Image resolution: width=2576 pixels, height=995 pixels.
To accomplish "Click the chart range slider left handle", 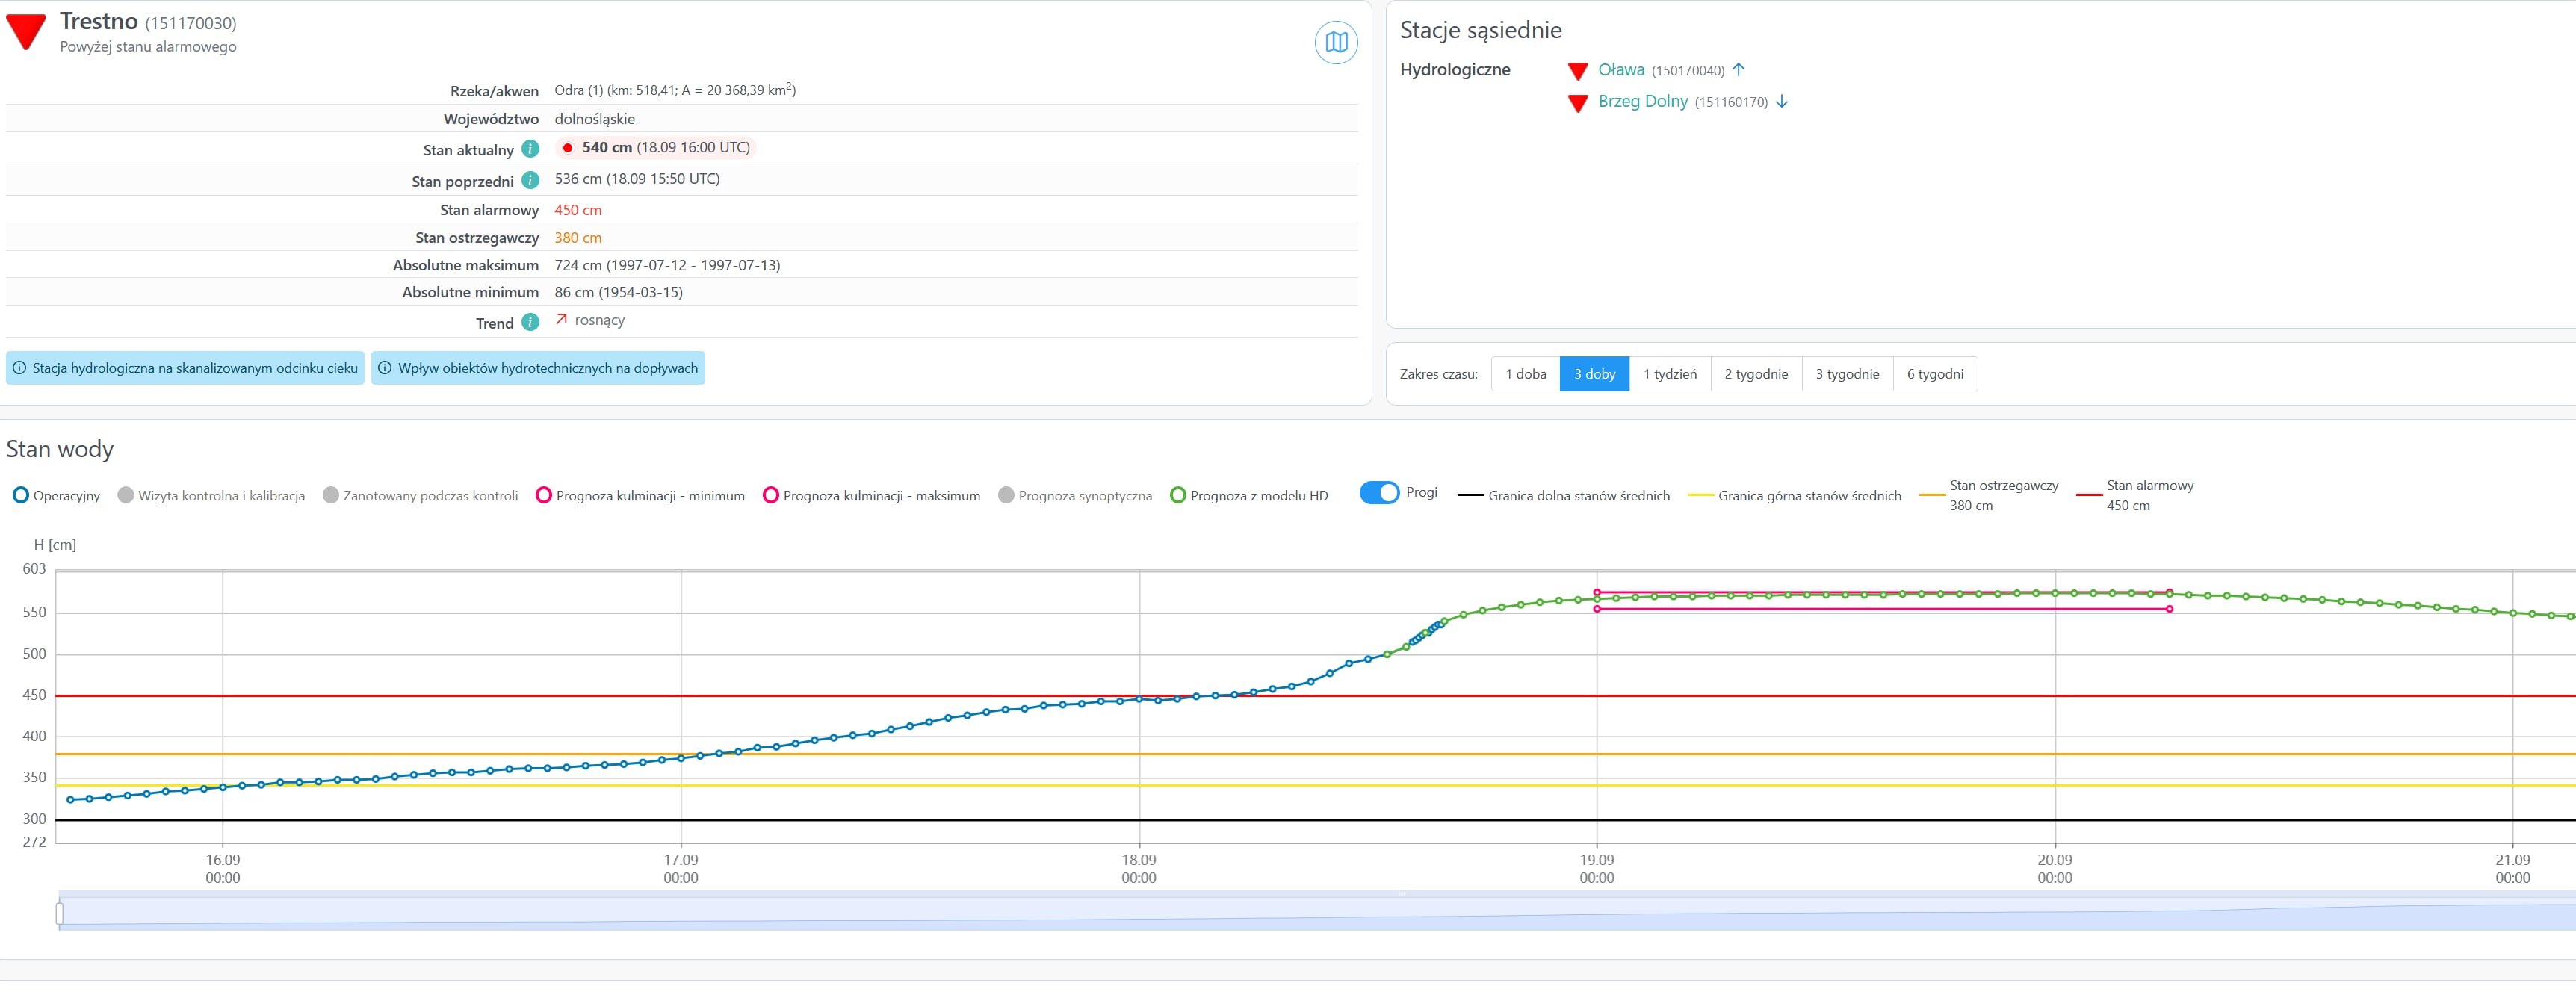I will (60, 913).
